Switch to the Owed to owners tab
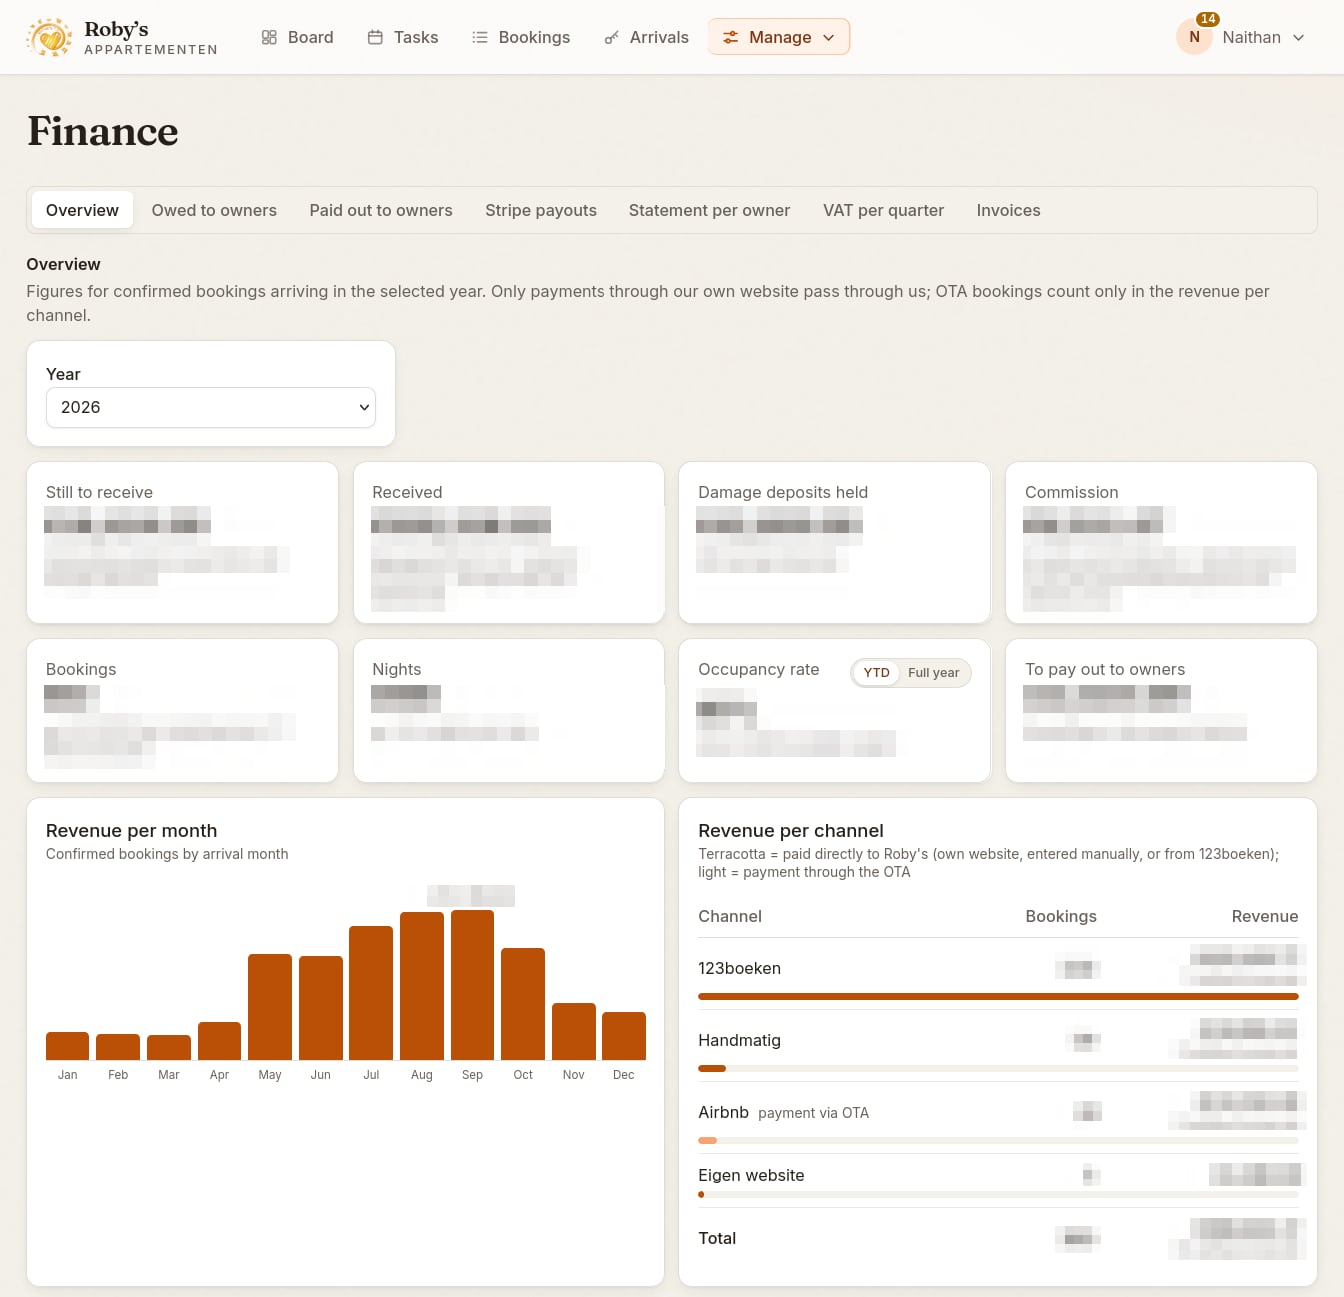The height and width of the screenshot is (1297, 1344). (214, 210)
